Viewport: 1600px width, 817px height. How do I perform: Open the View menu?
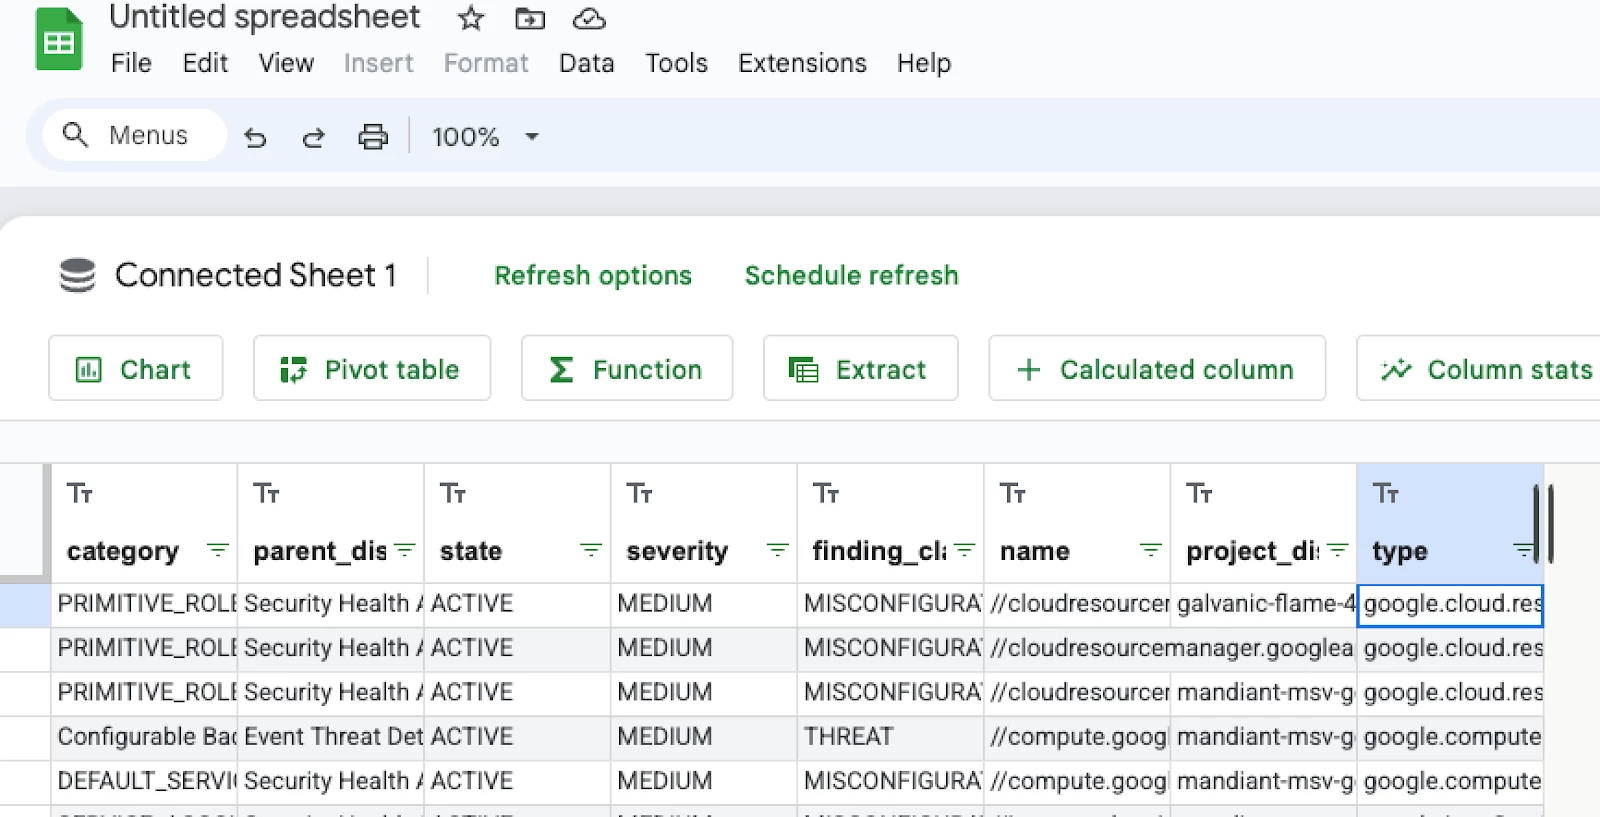(x=286, y=63)
